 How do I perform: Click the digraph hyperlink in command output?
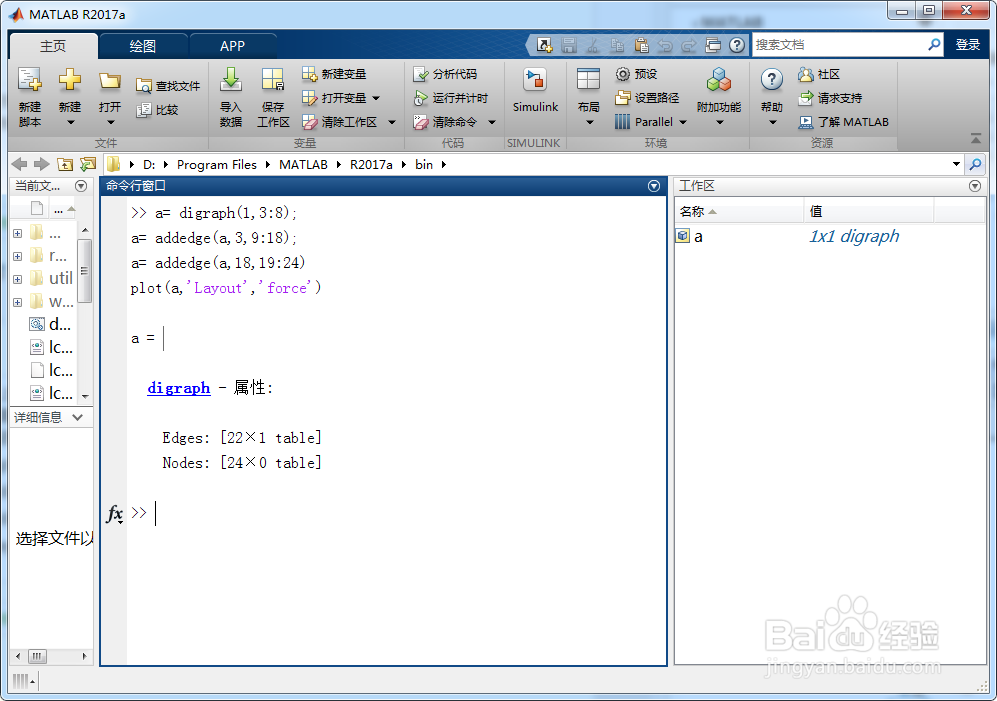tap(179, 388)
